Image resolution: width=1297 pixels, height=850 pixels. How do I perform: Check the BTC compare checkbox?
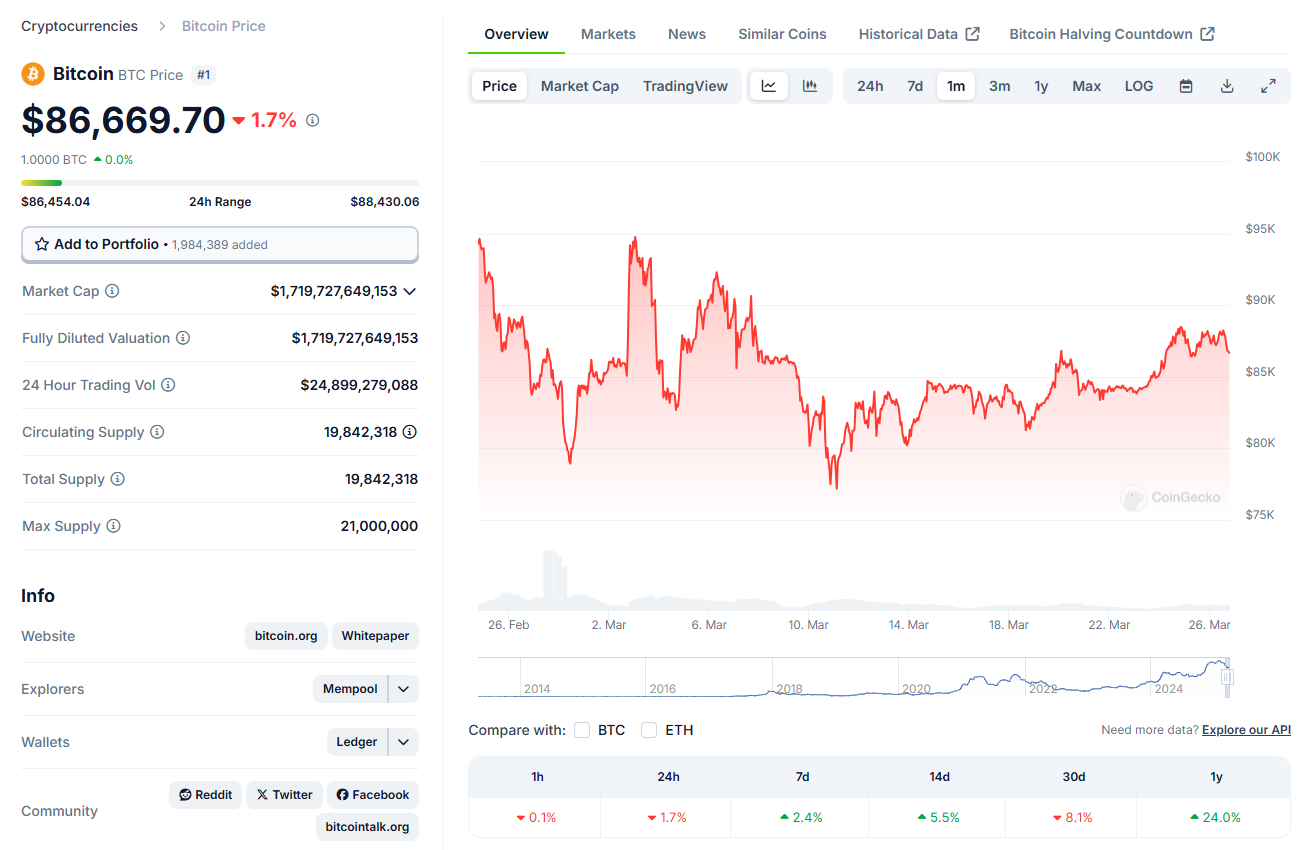point(582,730)
